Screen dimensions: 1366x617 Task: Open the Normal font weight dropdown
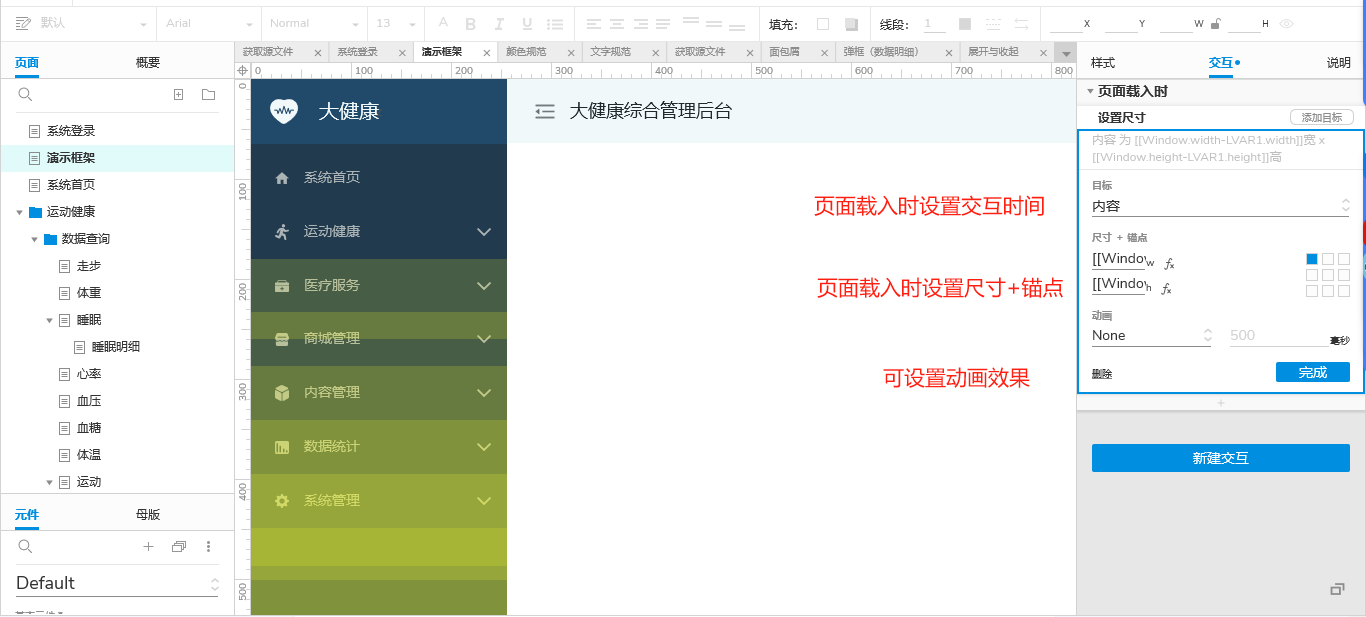tap(314, 23)
